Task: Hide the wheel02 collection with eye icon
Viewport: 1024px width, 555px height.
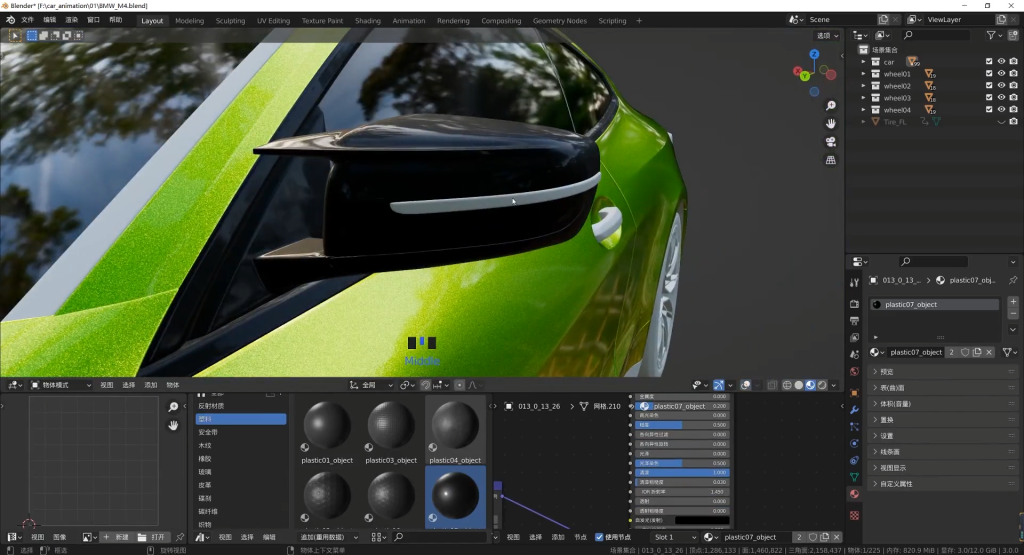Action: click(x=1001, y=86)
